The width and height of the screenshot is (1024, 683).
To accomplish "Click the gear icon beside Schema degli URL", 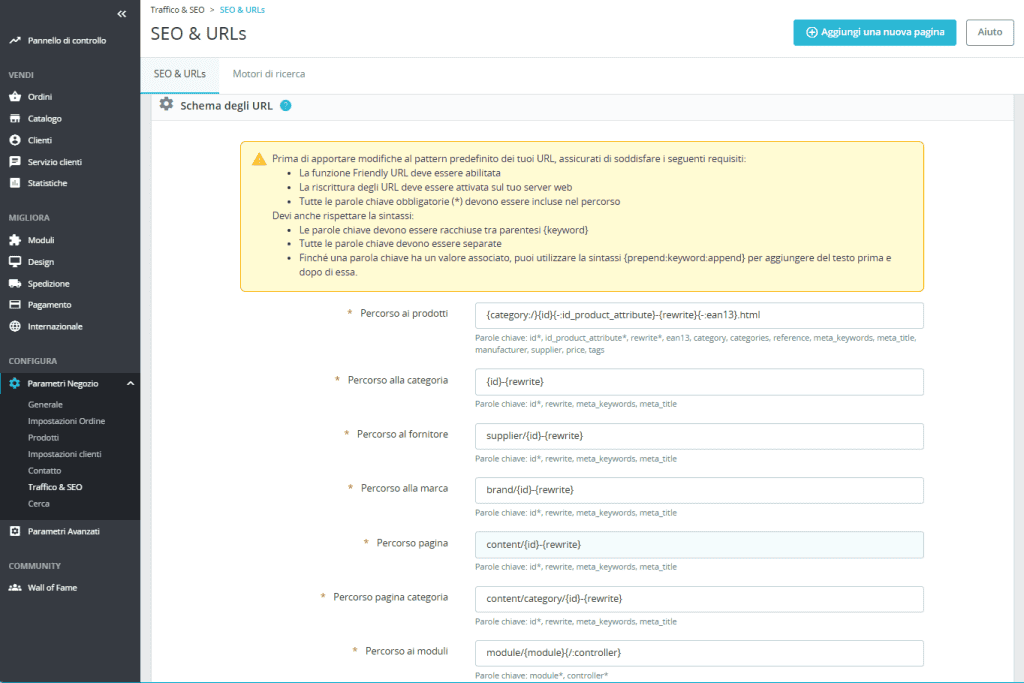I will pos(166,104).
